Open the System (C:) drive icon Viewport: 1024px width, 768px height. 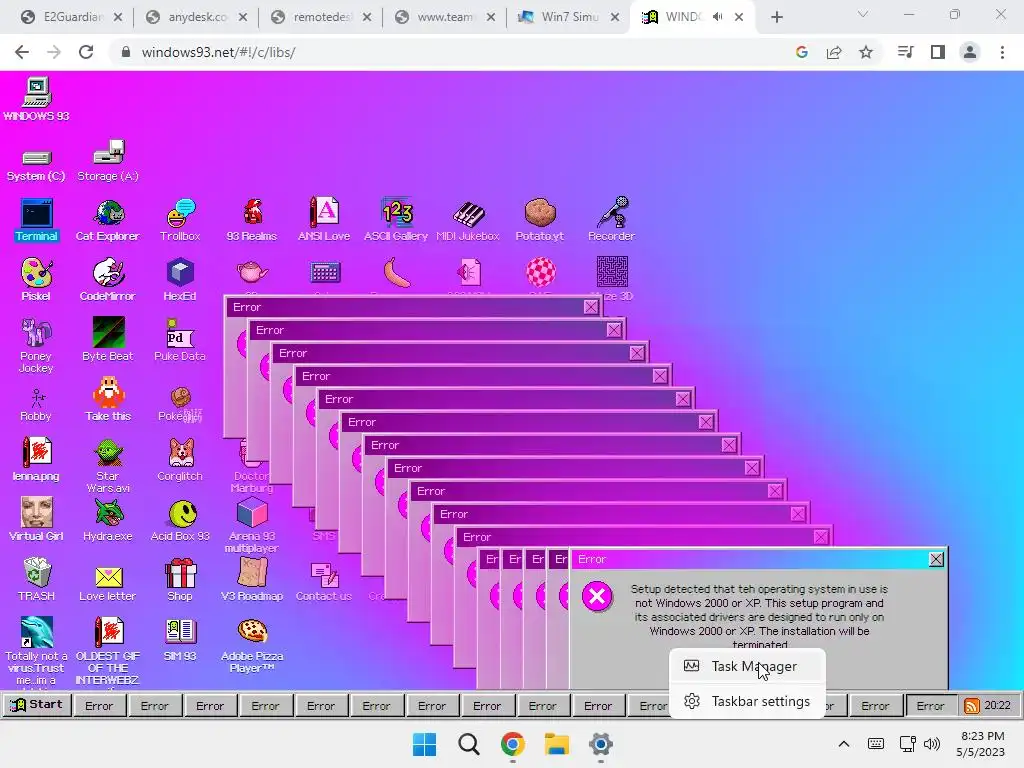coord(36,164)
